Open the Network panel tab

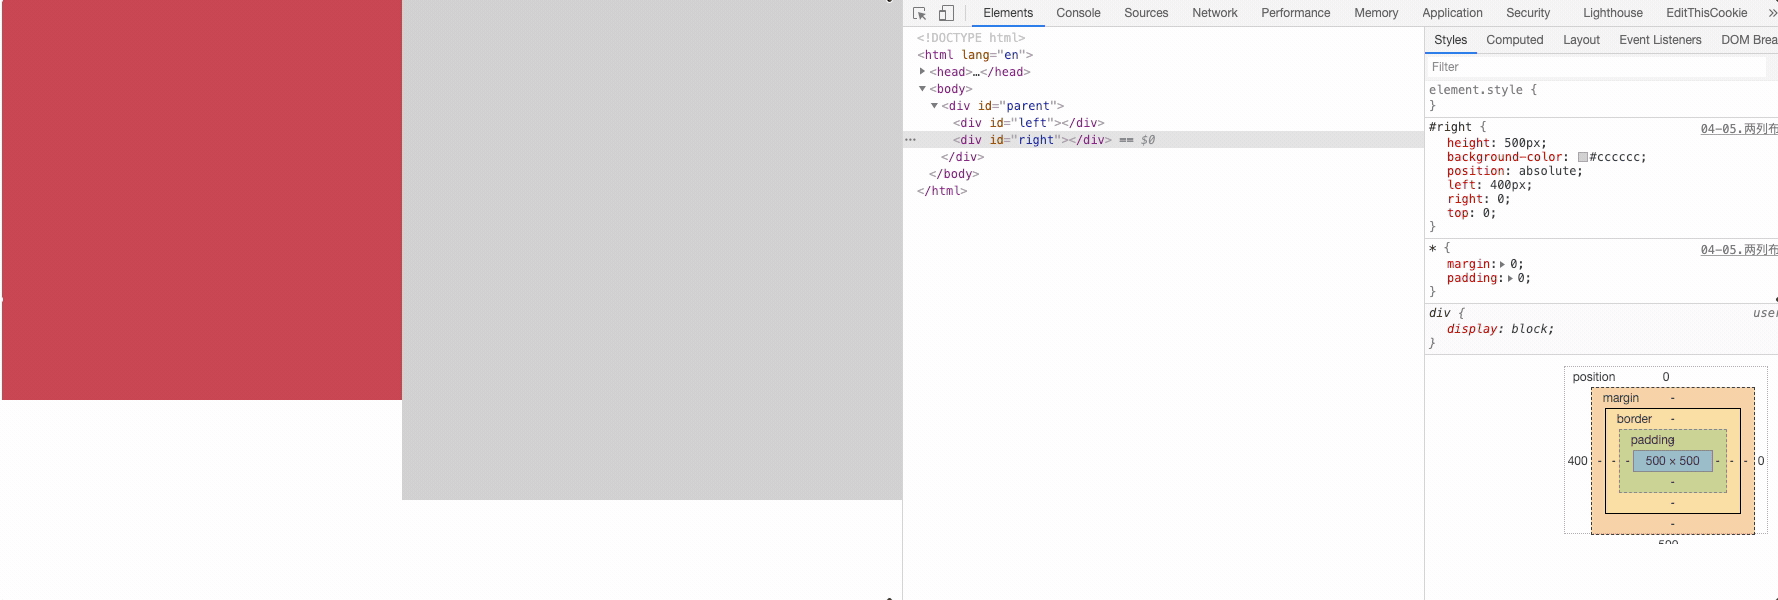[x=1214, y=13]
